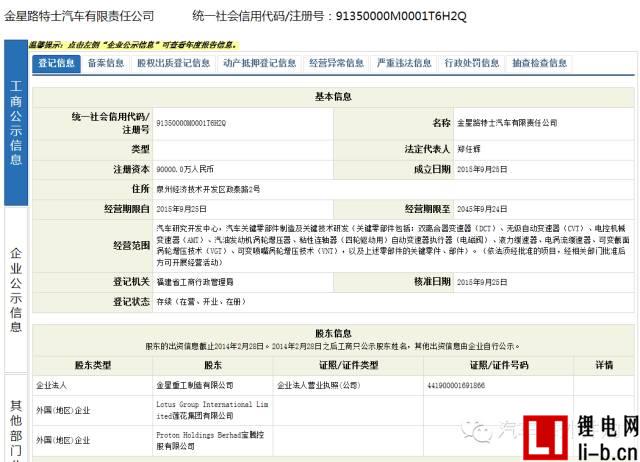Click the 基本信息 section header
Viewport: 640px width, 462px height.
(x=333, y=97)
